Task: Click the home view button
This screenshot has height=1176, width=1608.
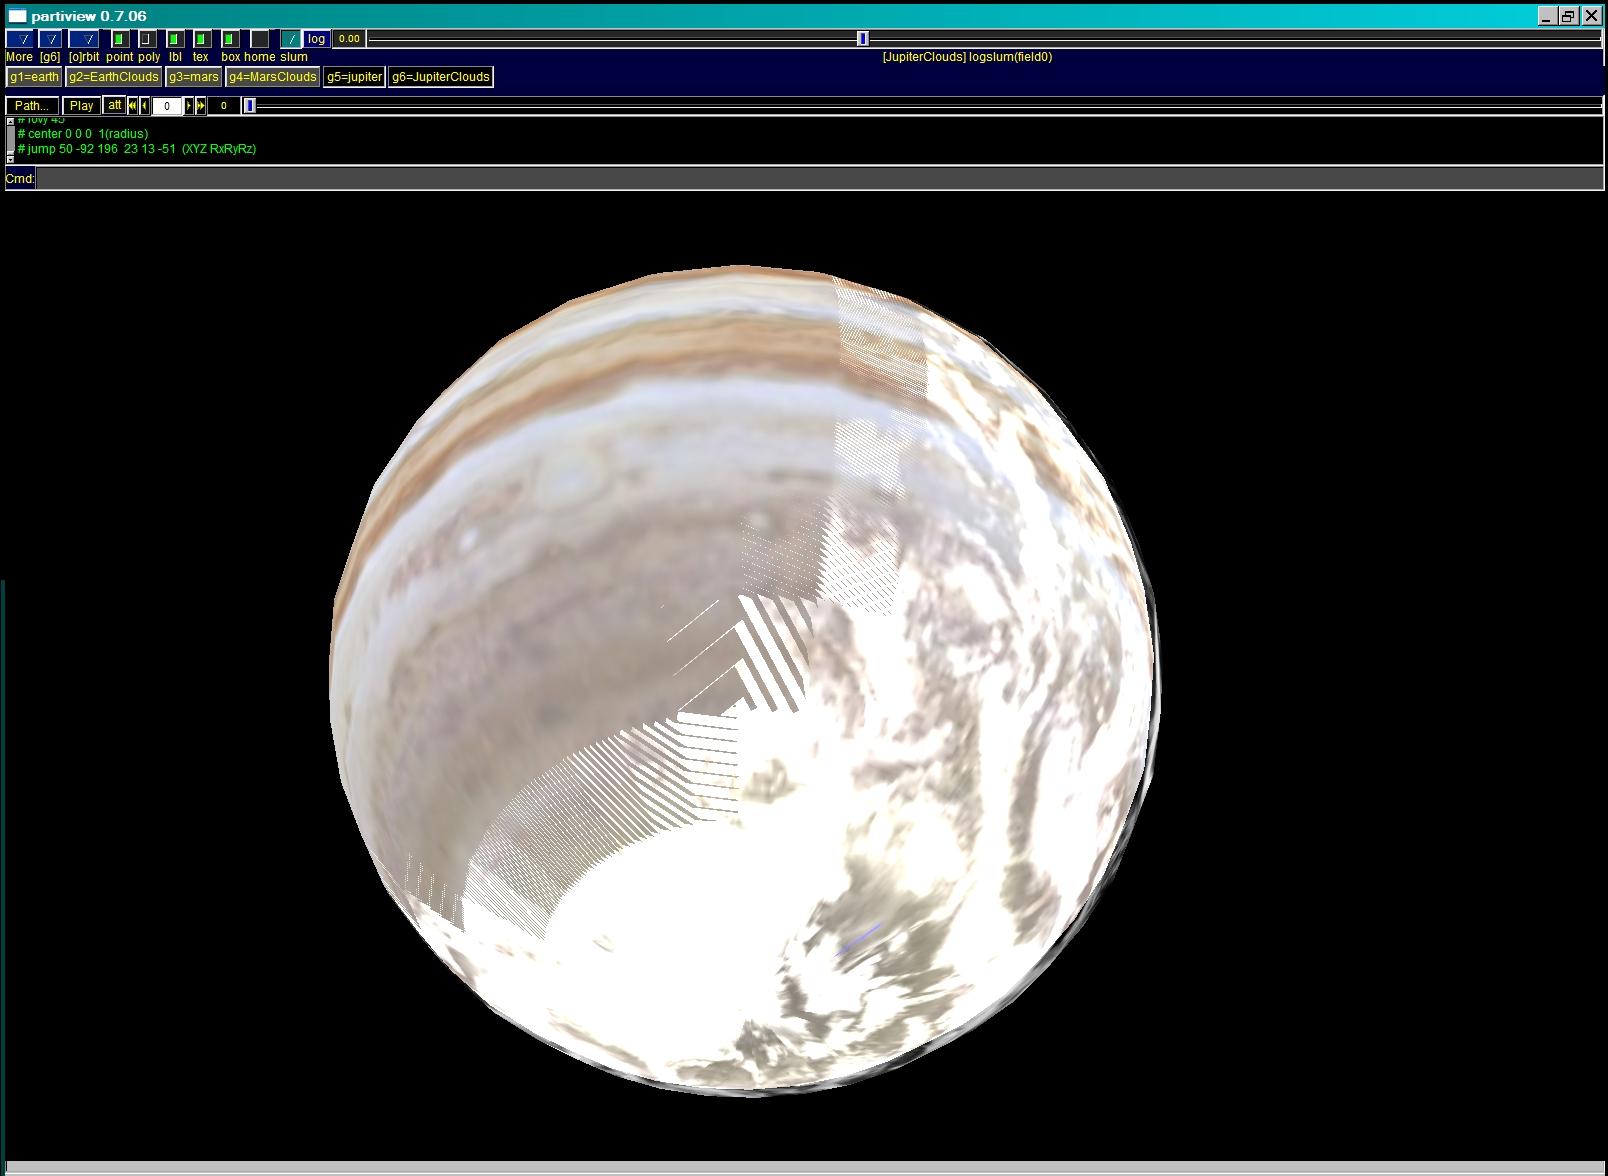Action: pyautogui.click(x=259, y=39)
